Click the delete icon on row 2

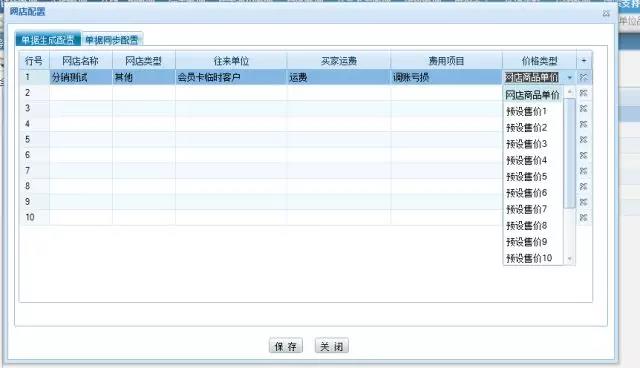(584, 93)
